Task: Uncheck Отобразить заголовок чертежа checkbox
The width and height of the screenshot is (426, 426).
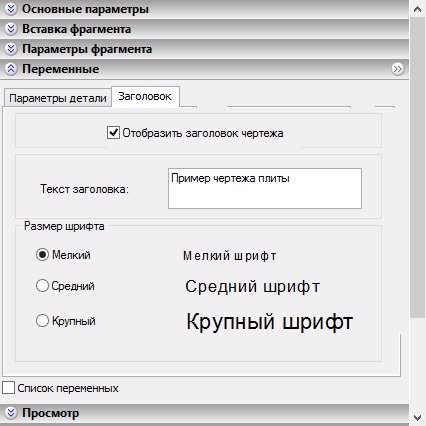Action: [x=113, y=133]
